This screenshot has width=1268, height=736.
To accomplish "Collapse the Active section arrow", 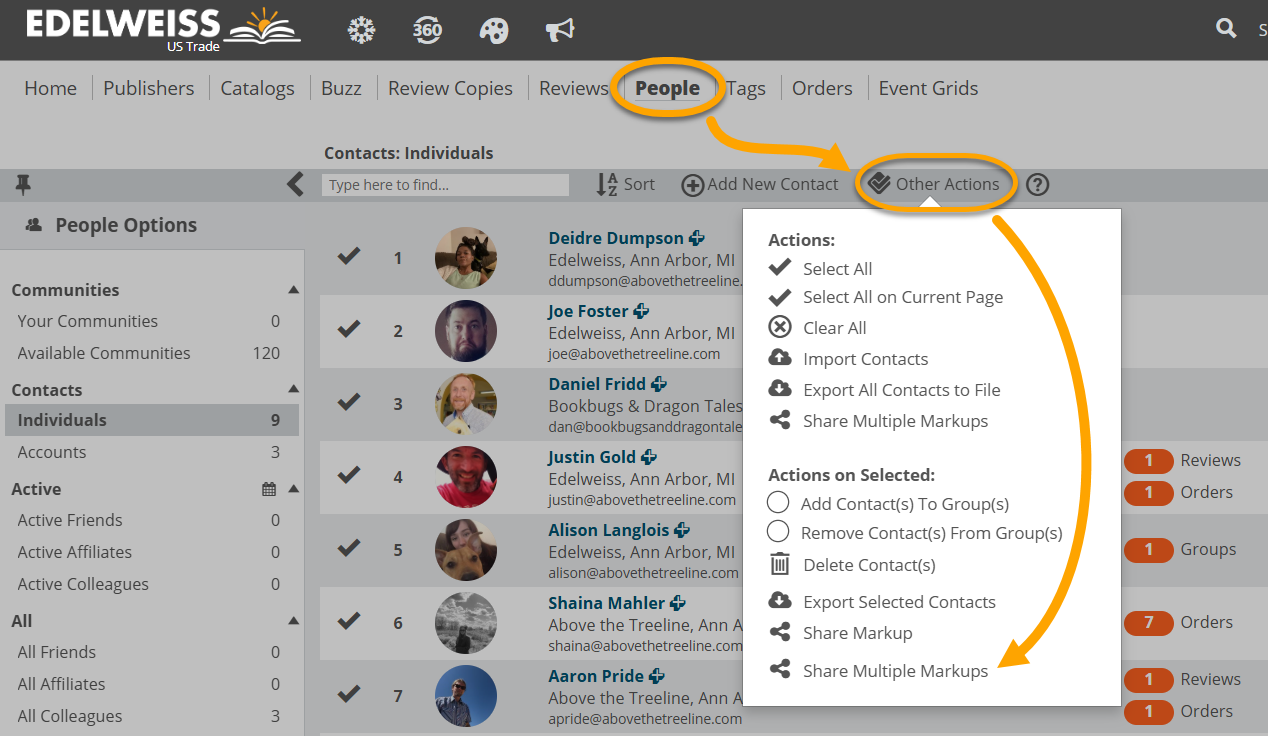I will (293, 489).
